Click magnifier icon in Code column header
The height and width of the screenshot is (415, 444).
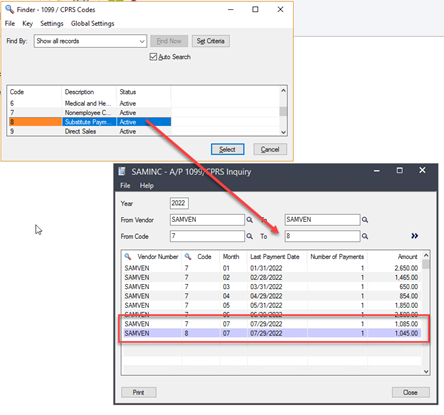pos(188,257)
